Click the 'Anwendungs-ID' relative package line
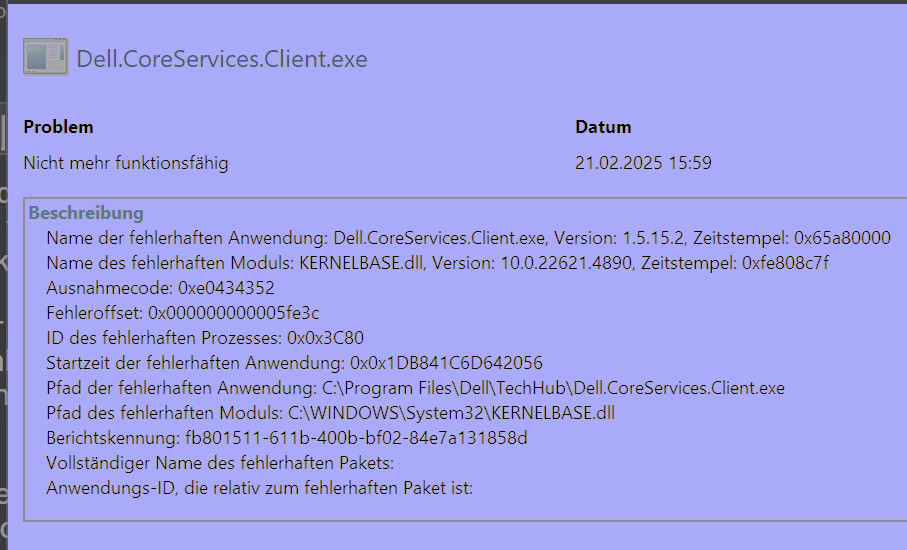 coord(260,488)
